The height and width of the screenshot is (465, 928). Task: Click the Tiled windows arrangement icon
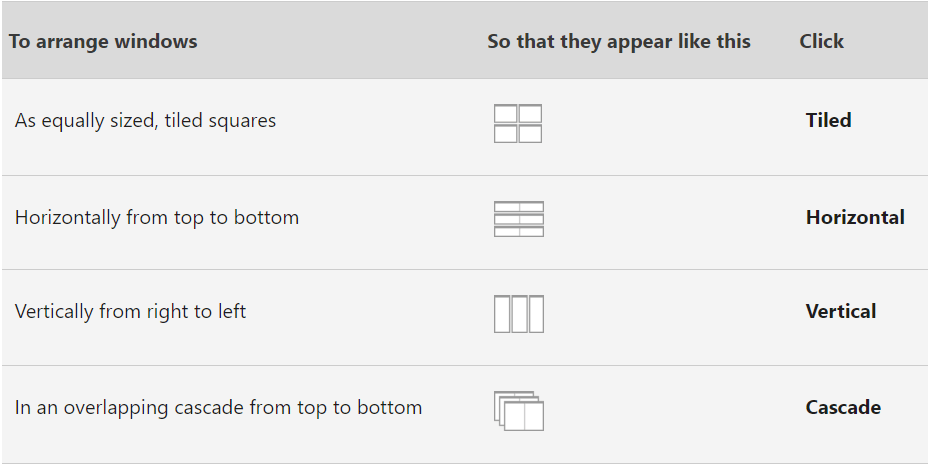518,123
